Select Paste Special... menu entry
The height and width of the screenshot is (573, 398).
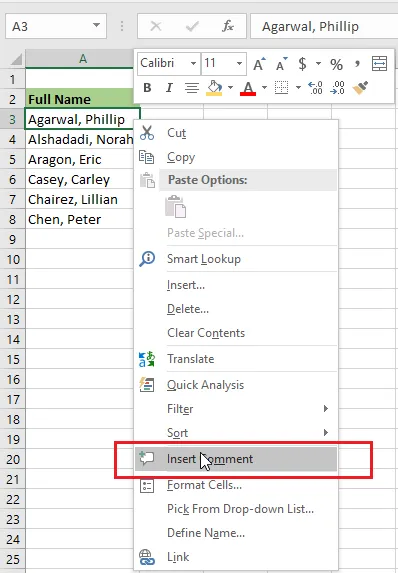[x=236, y=233]
